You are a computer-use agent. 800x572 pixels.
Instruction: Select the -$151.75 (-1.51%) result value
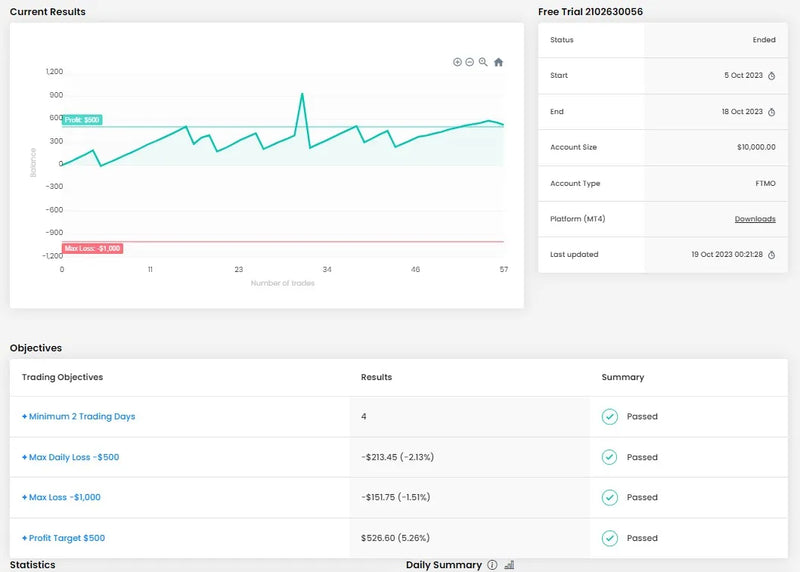click(x=395, y=497)
